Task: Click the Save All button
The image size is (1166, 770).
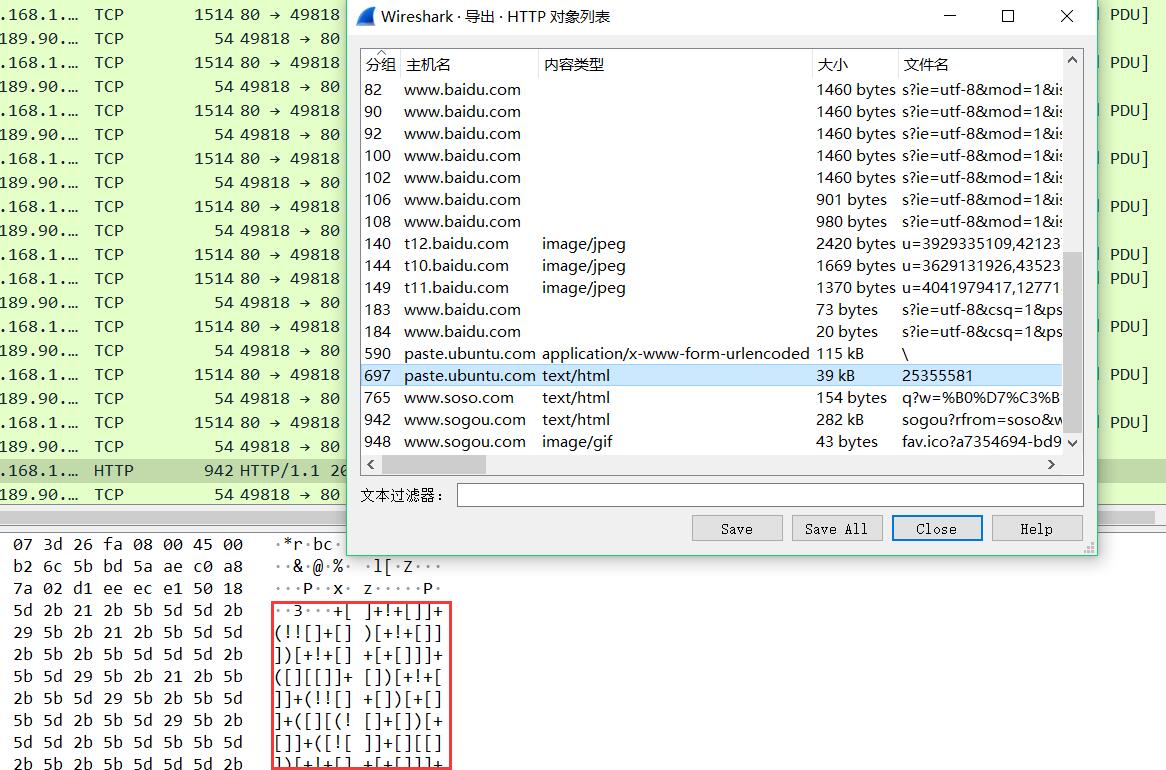Action: click(x=836, y=528)
